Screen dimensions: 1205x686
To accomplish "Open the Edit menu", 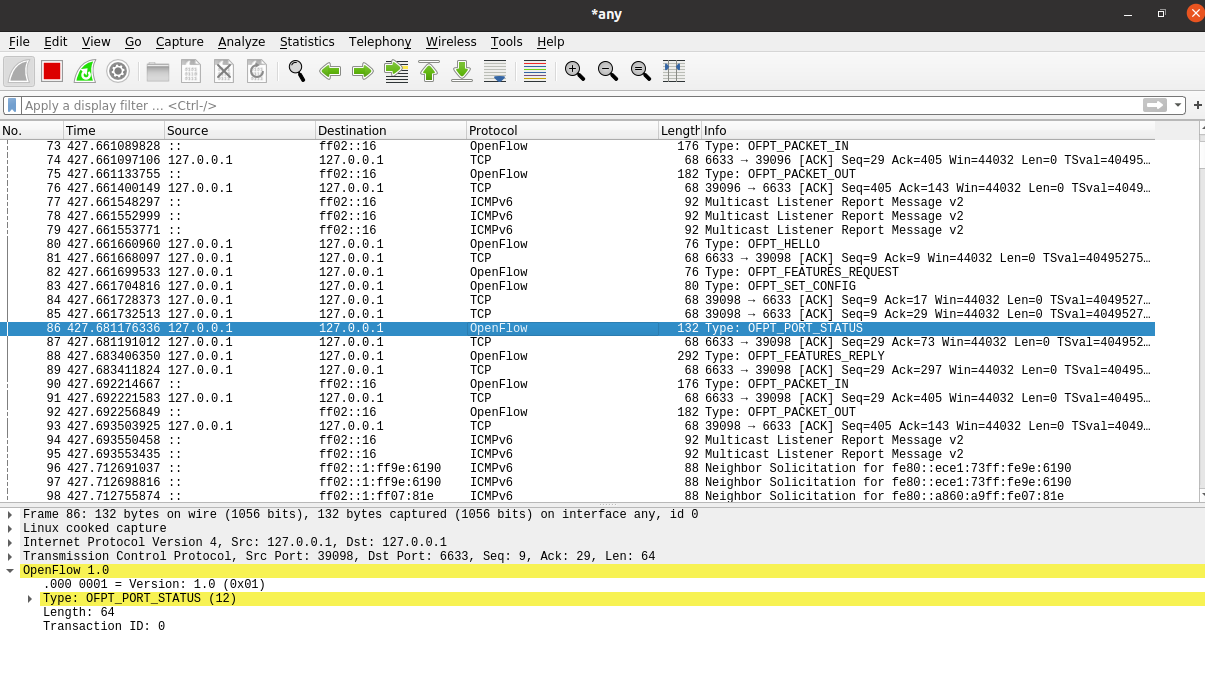I will coord(55,42).
